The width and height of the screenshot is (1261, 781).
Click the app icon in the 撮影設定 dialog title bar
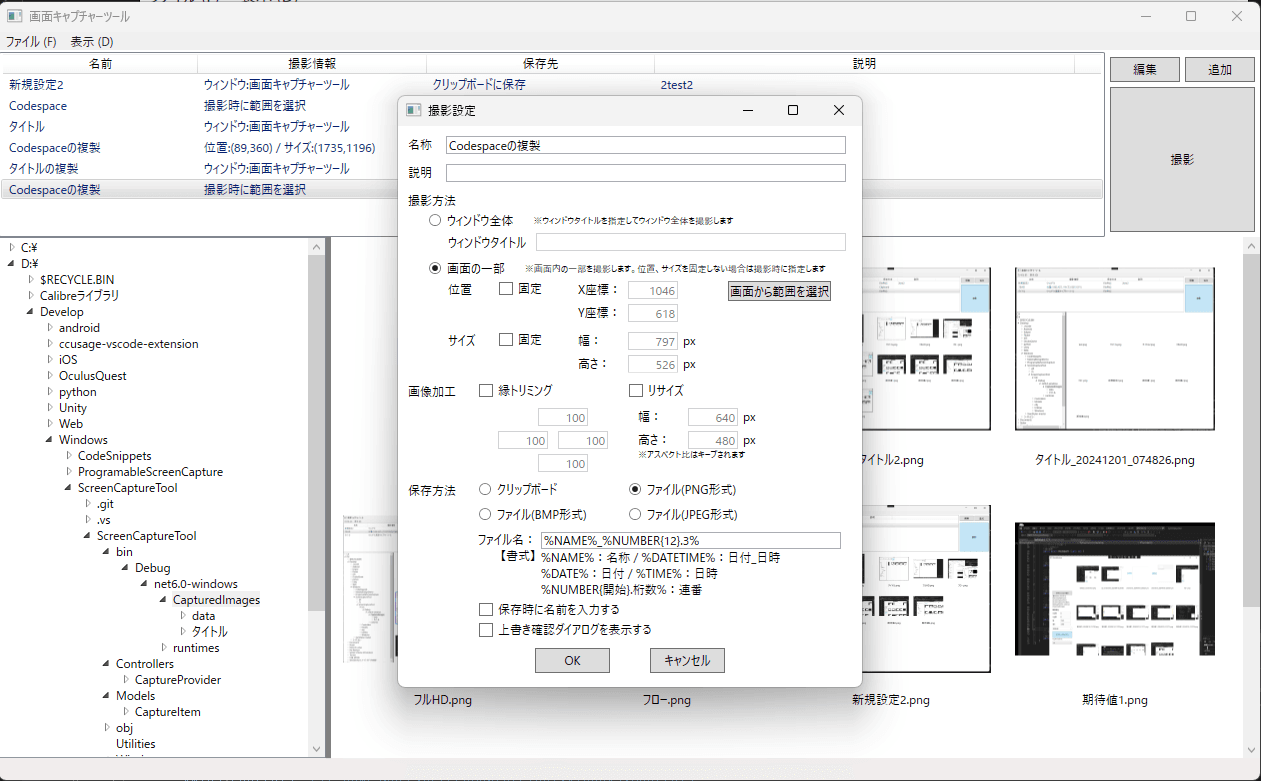tap(414, 110)
